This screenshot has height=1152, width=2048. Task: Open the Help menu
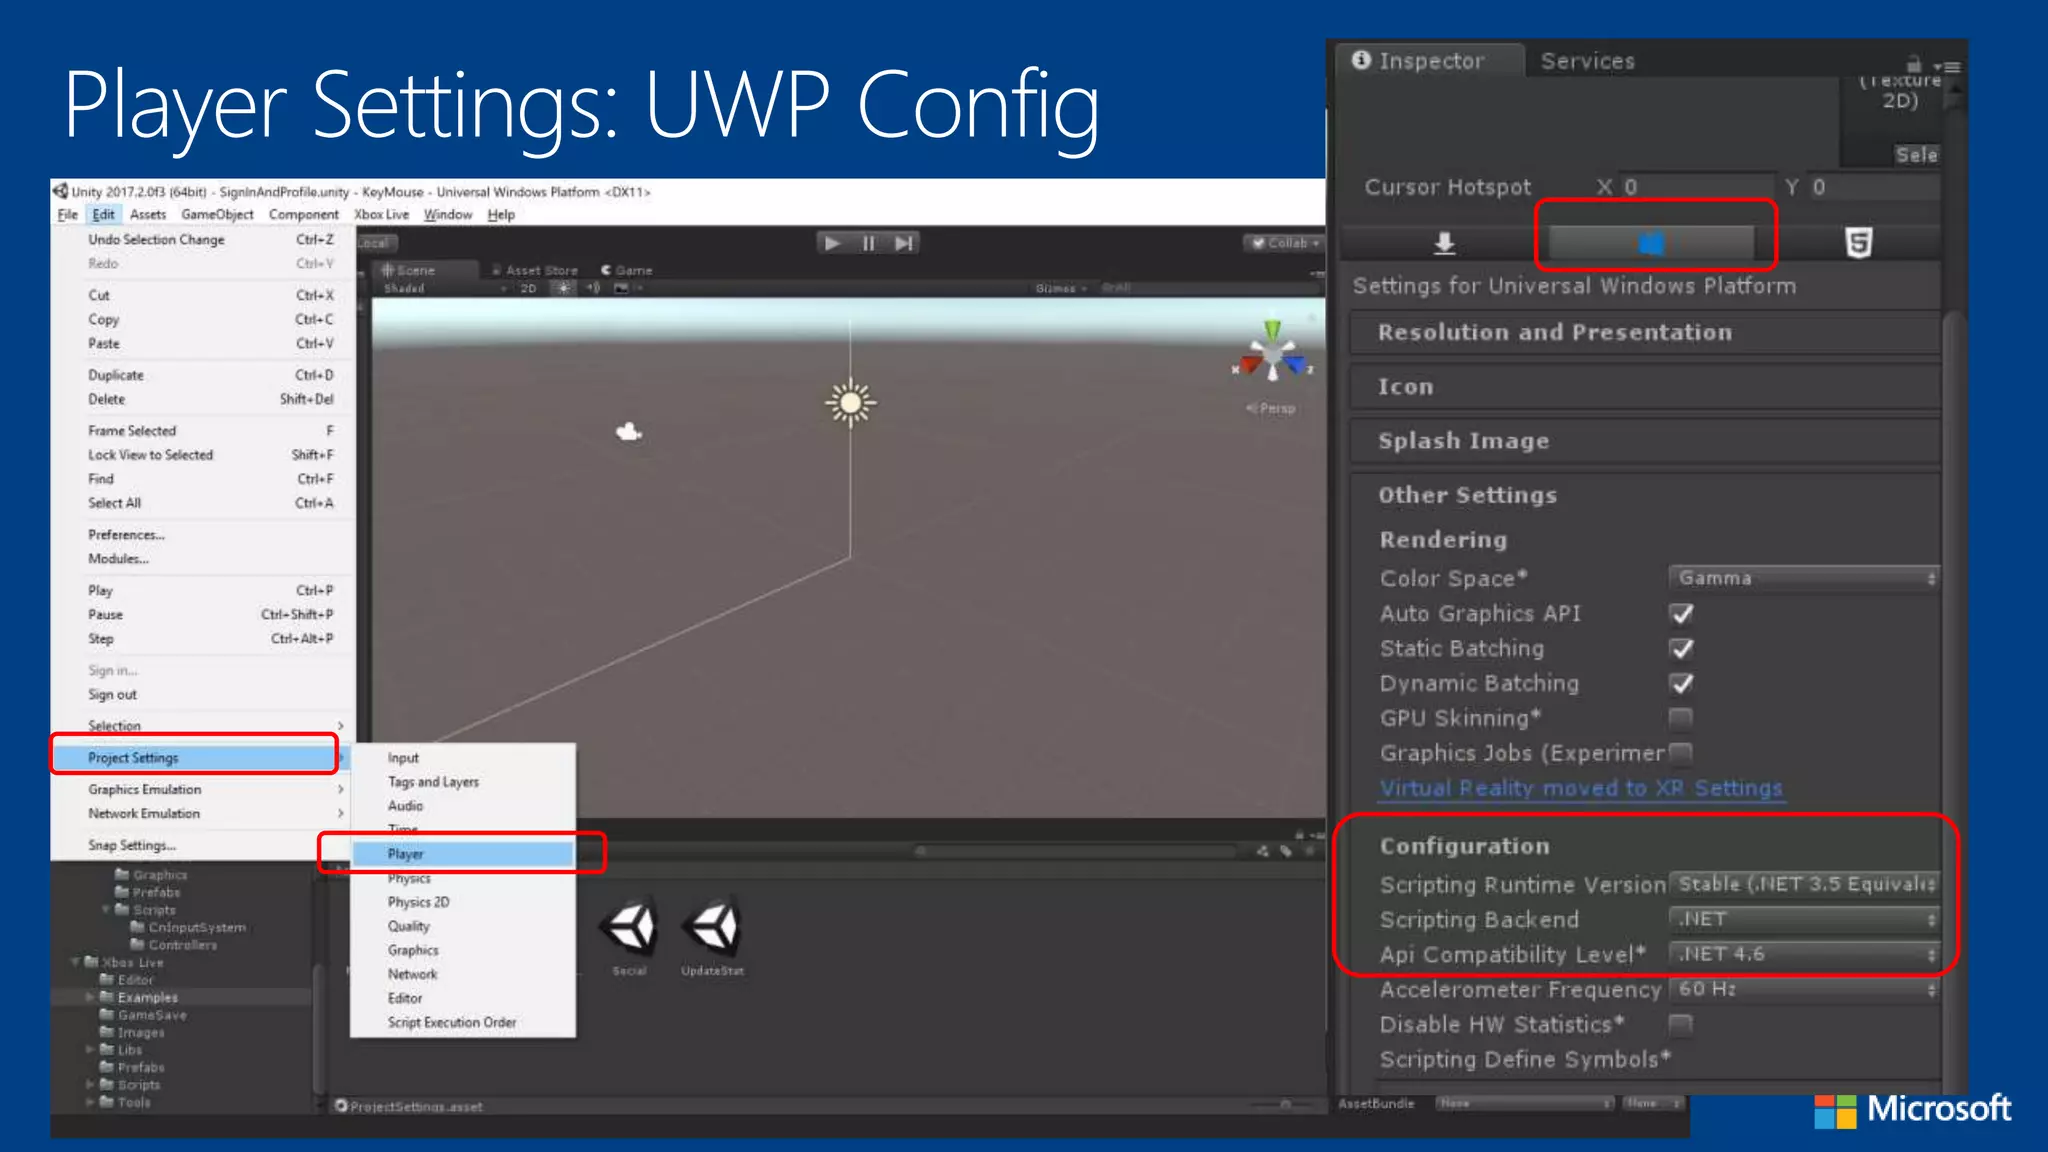pyautogui.click(x=501, y=215)
